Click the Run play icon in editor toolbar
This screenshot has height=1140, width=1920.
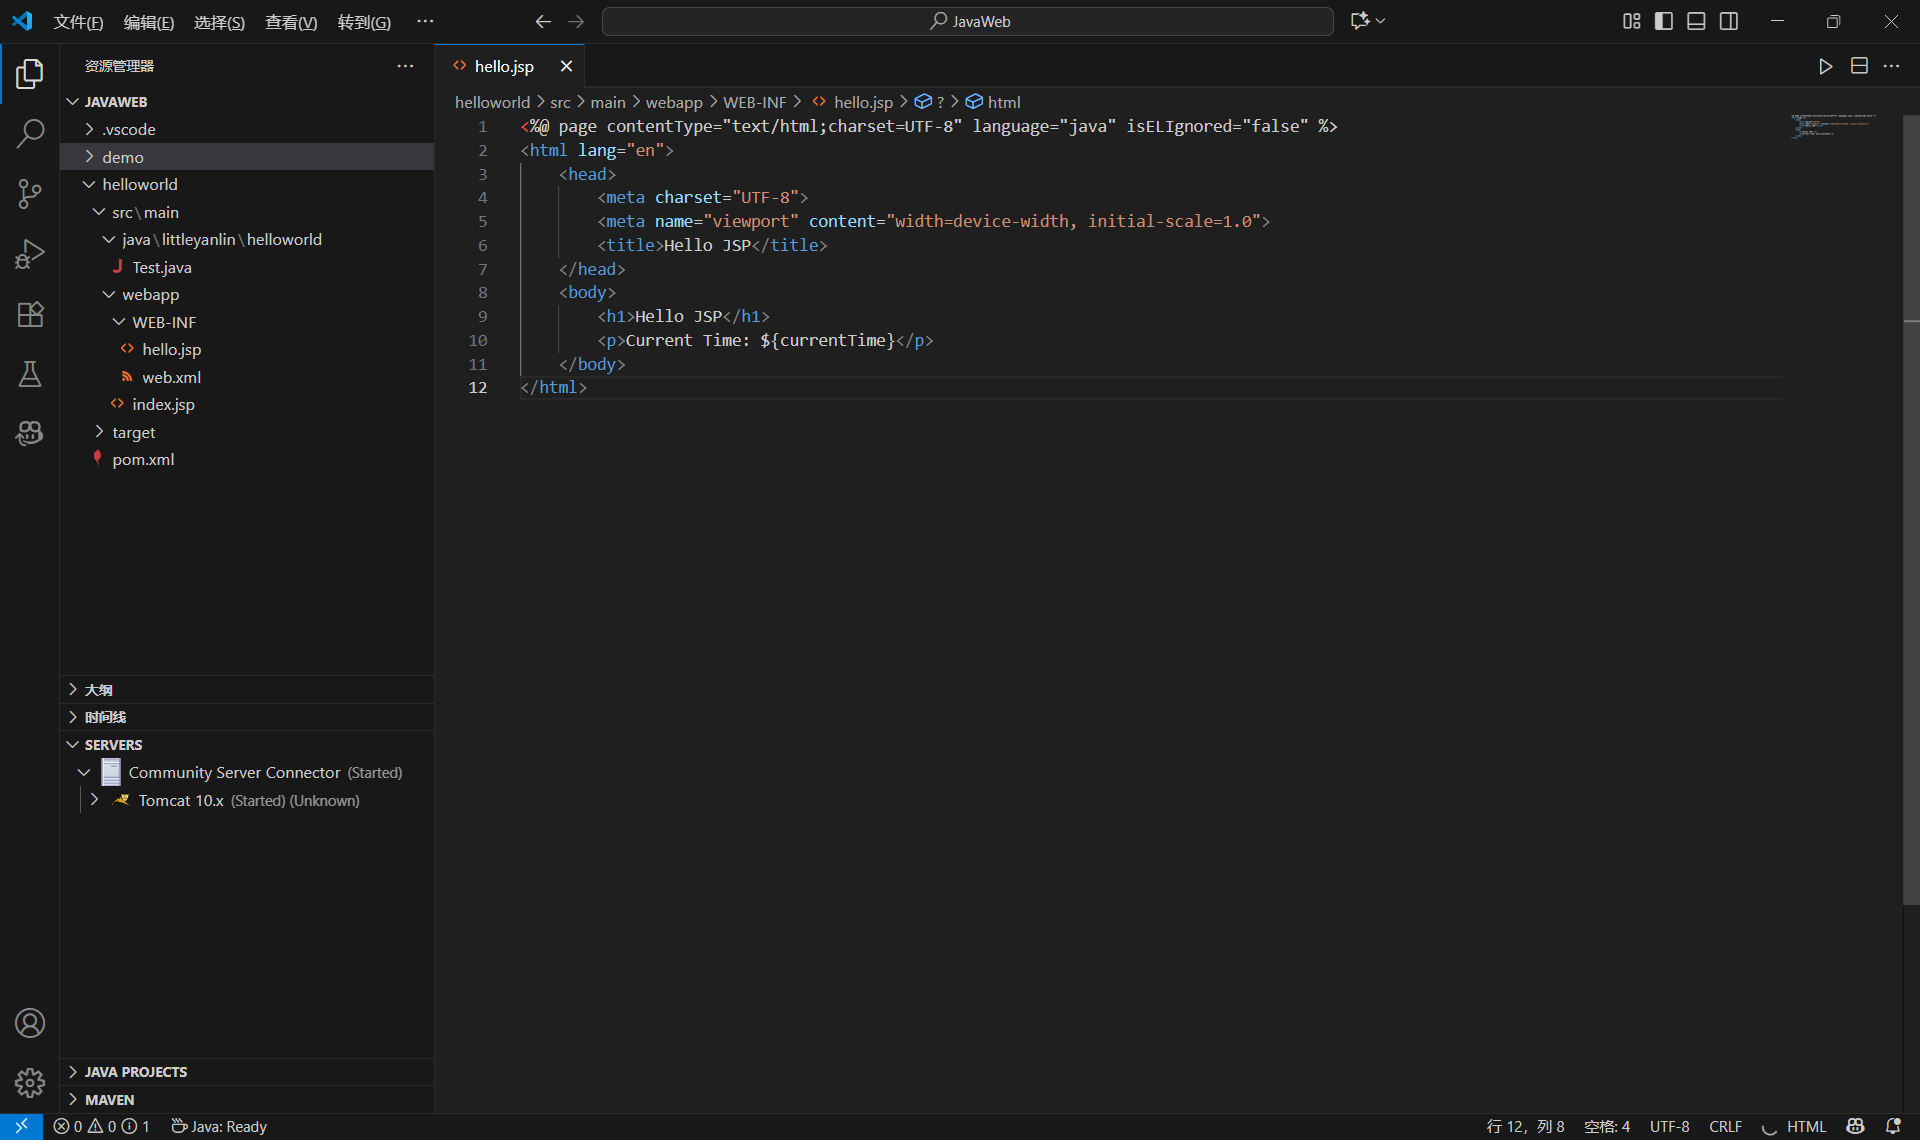point(1825,66)
